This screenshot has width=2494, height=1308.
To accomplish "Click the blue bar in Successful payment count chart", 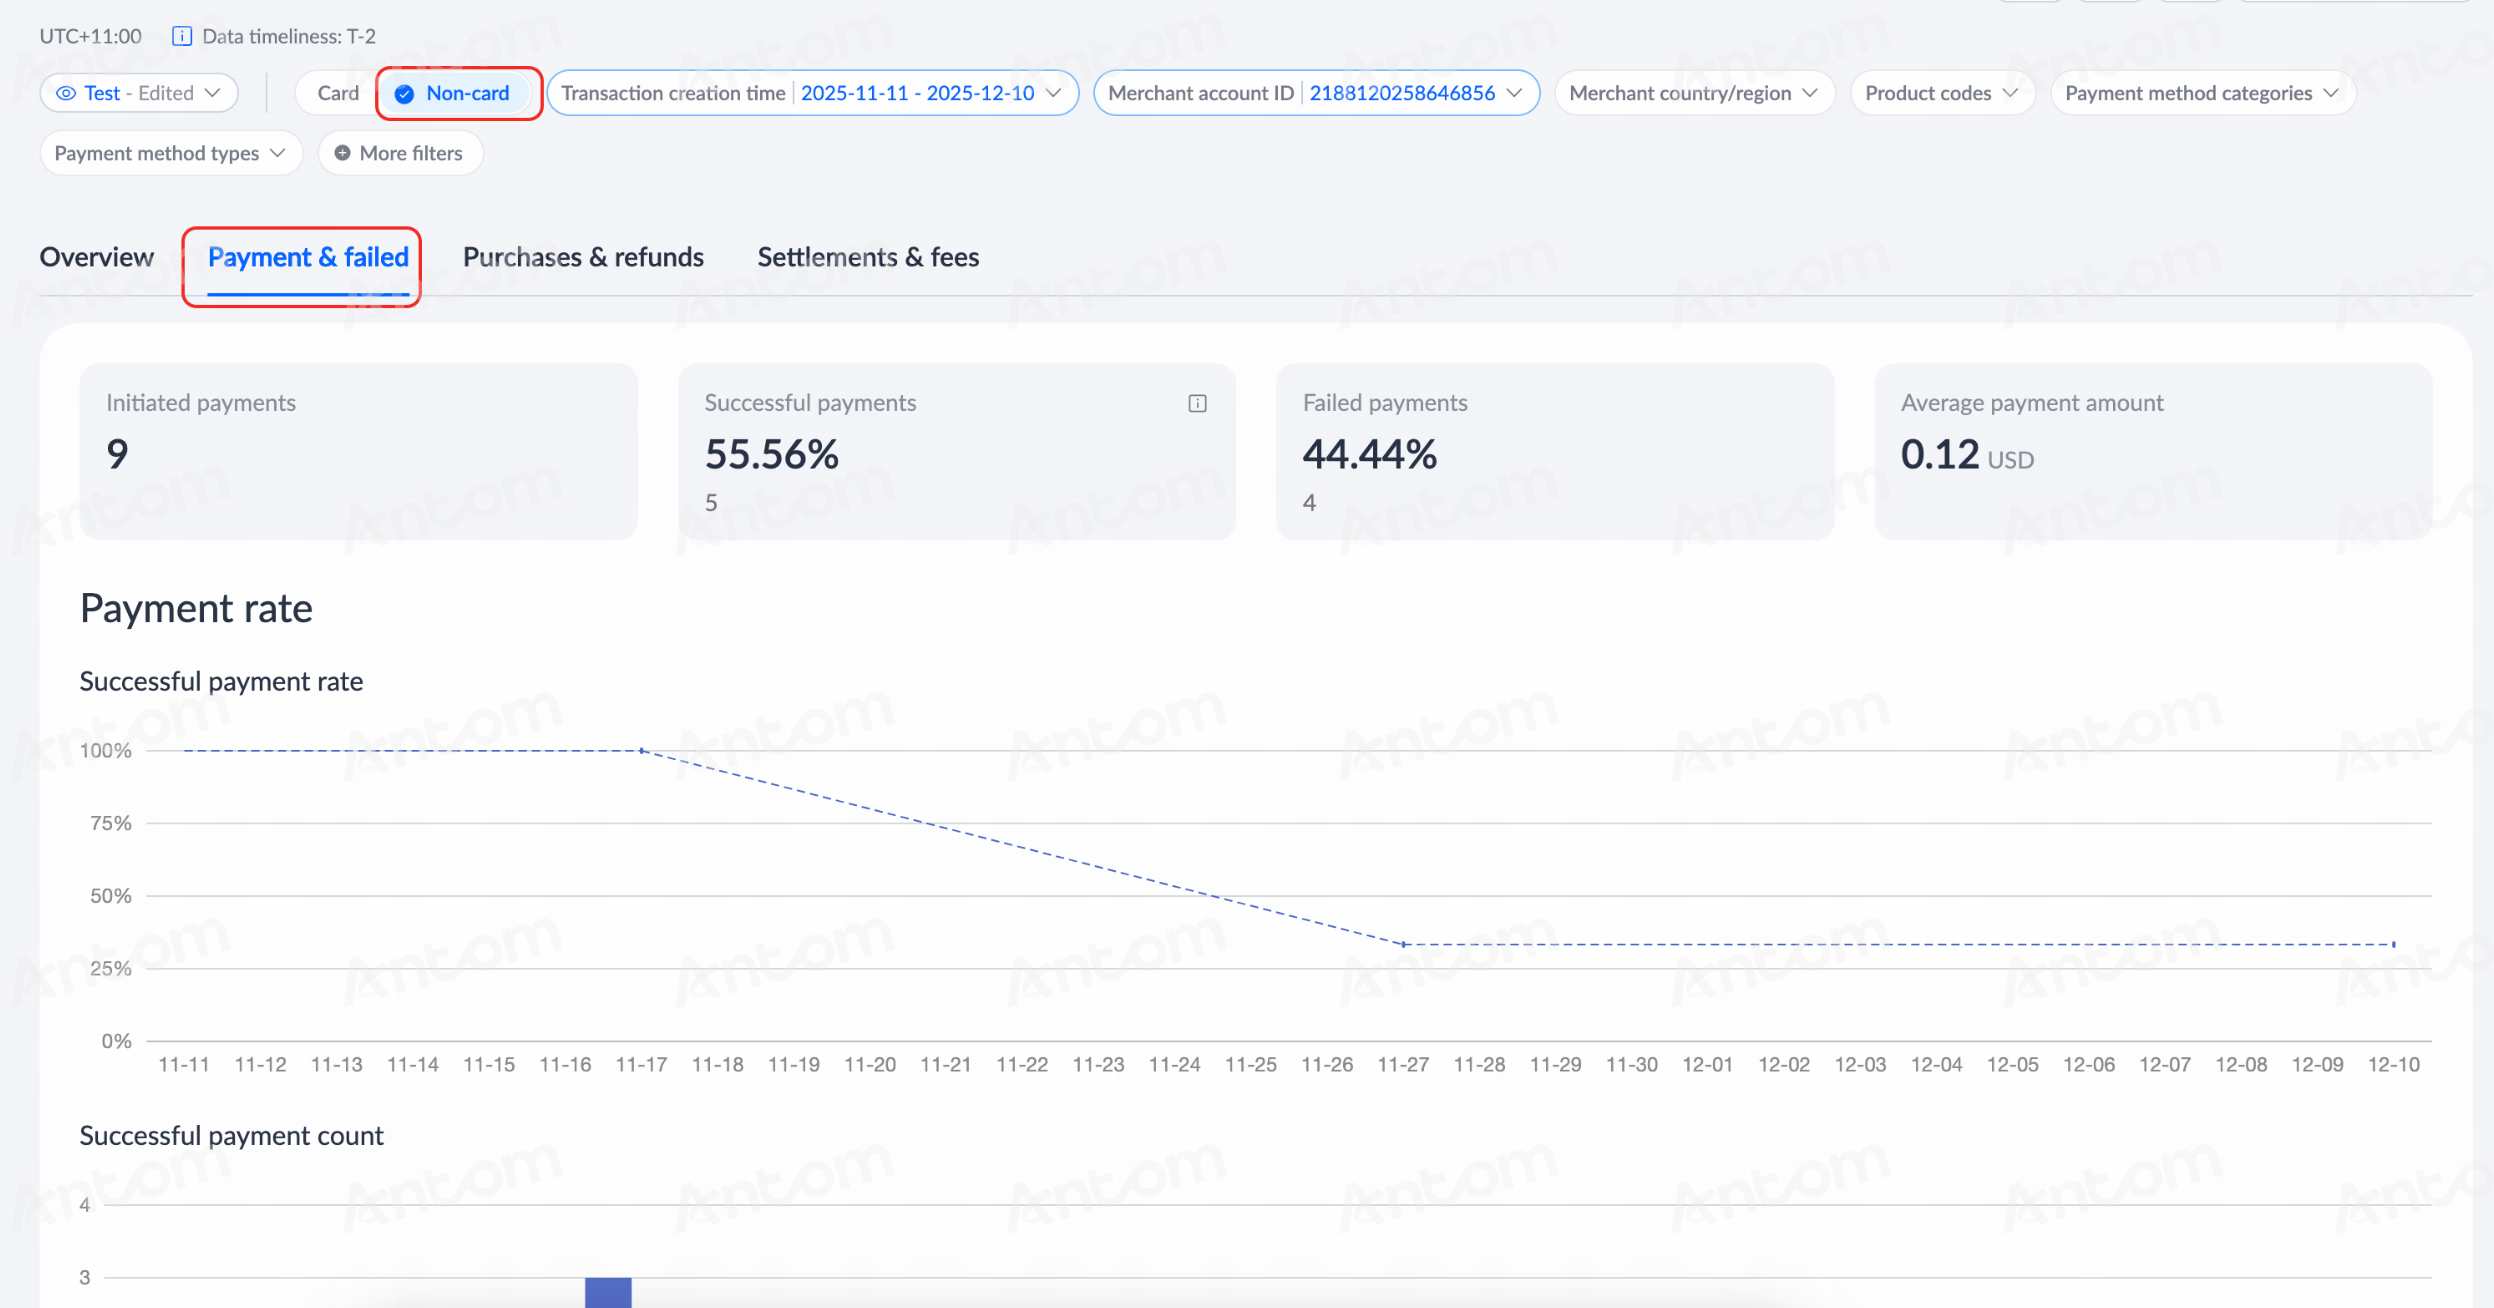I will (608, 1292).
